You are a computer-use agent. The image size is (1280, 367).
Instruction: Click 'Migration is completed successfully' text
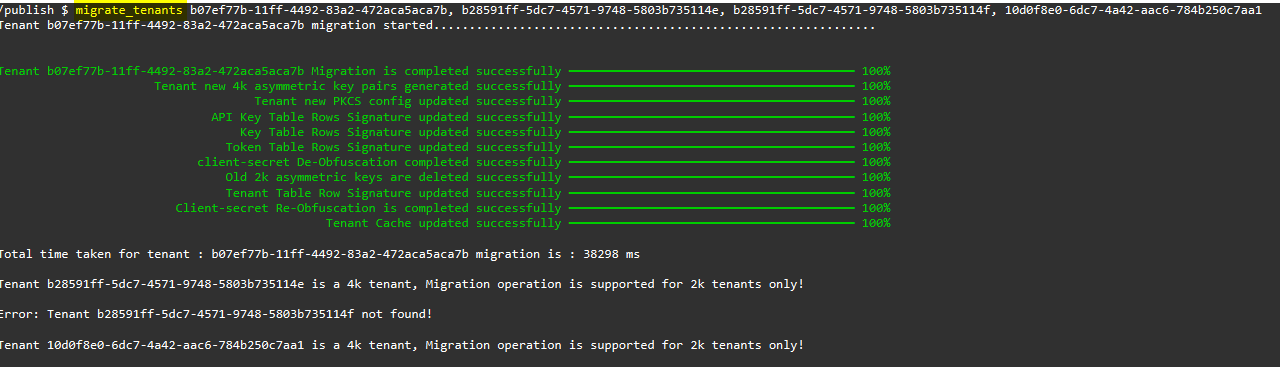436,71
